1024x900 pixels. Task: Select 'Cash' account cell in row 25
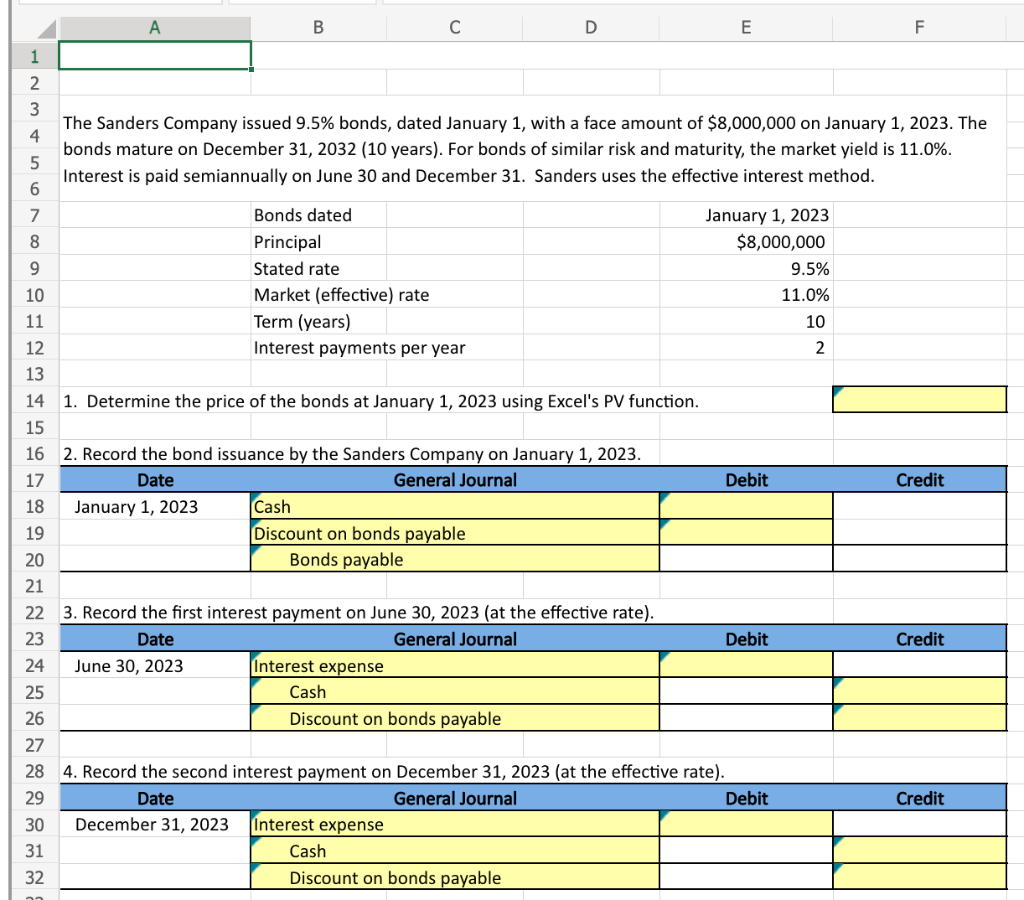[x=455, y=692]
